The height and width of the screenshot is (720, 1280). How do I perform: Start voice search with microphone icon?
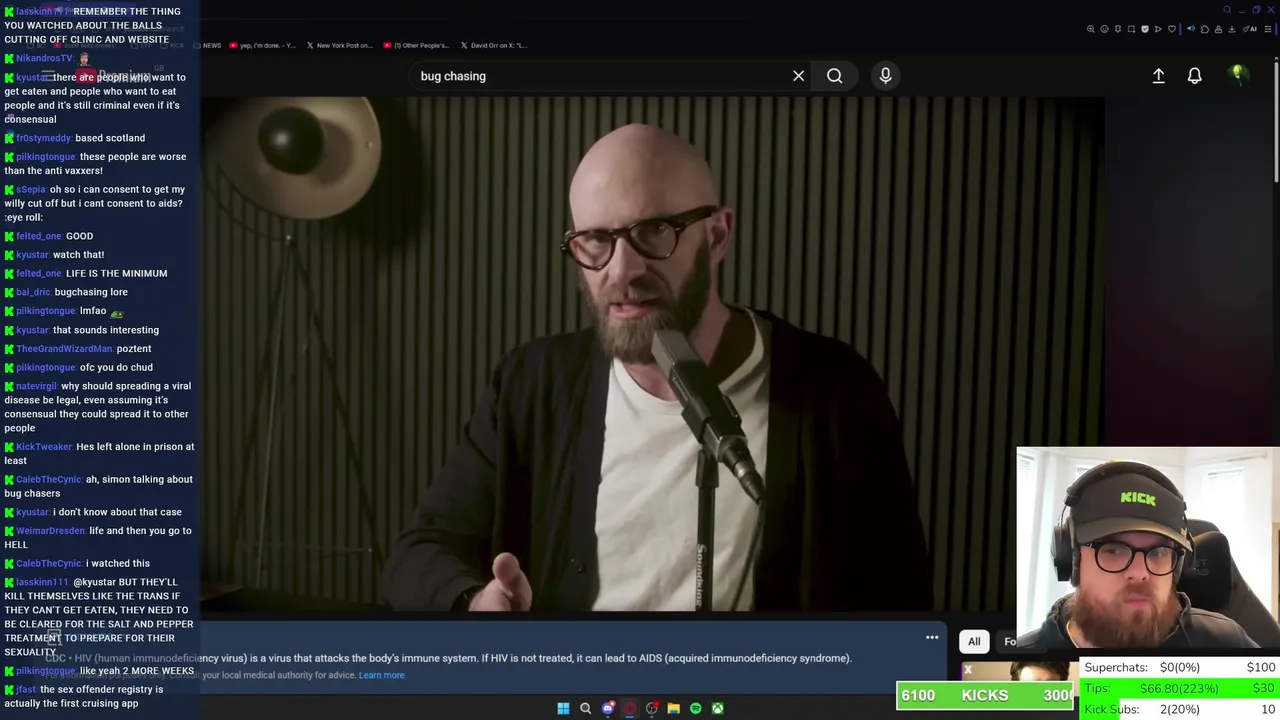click(885, 76)
